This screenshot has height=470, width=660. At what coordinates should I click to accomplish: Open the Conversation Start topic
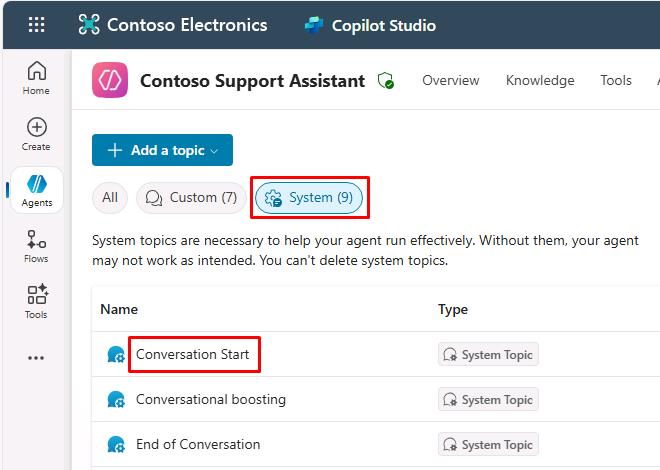191,354
